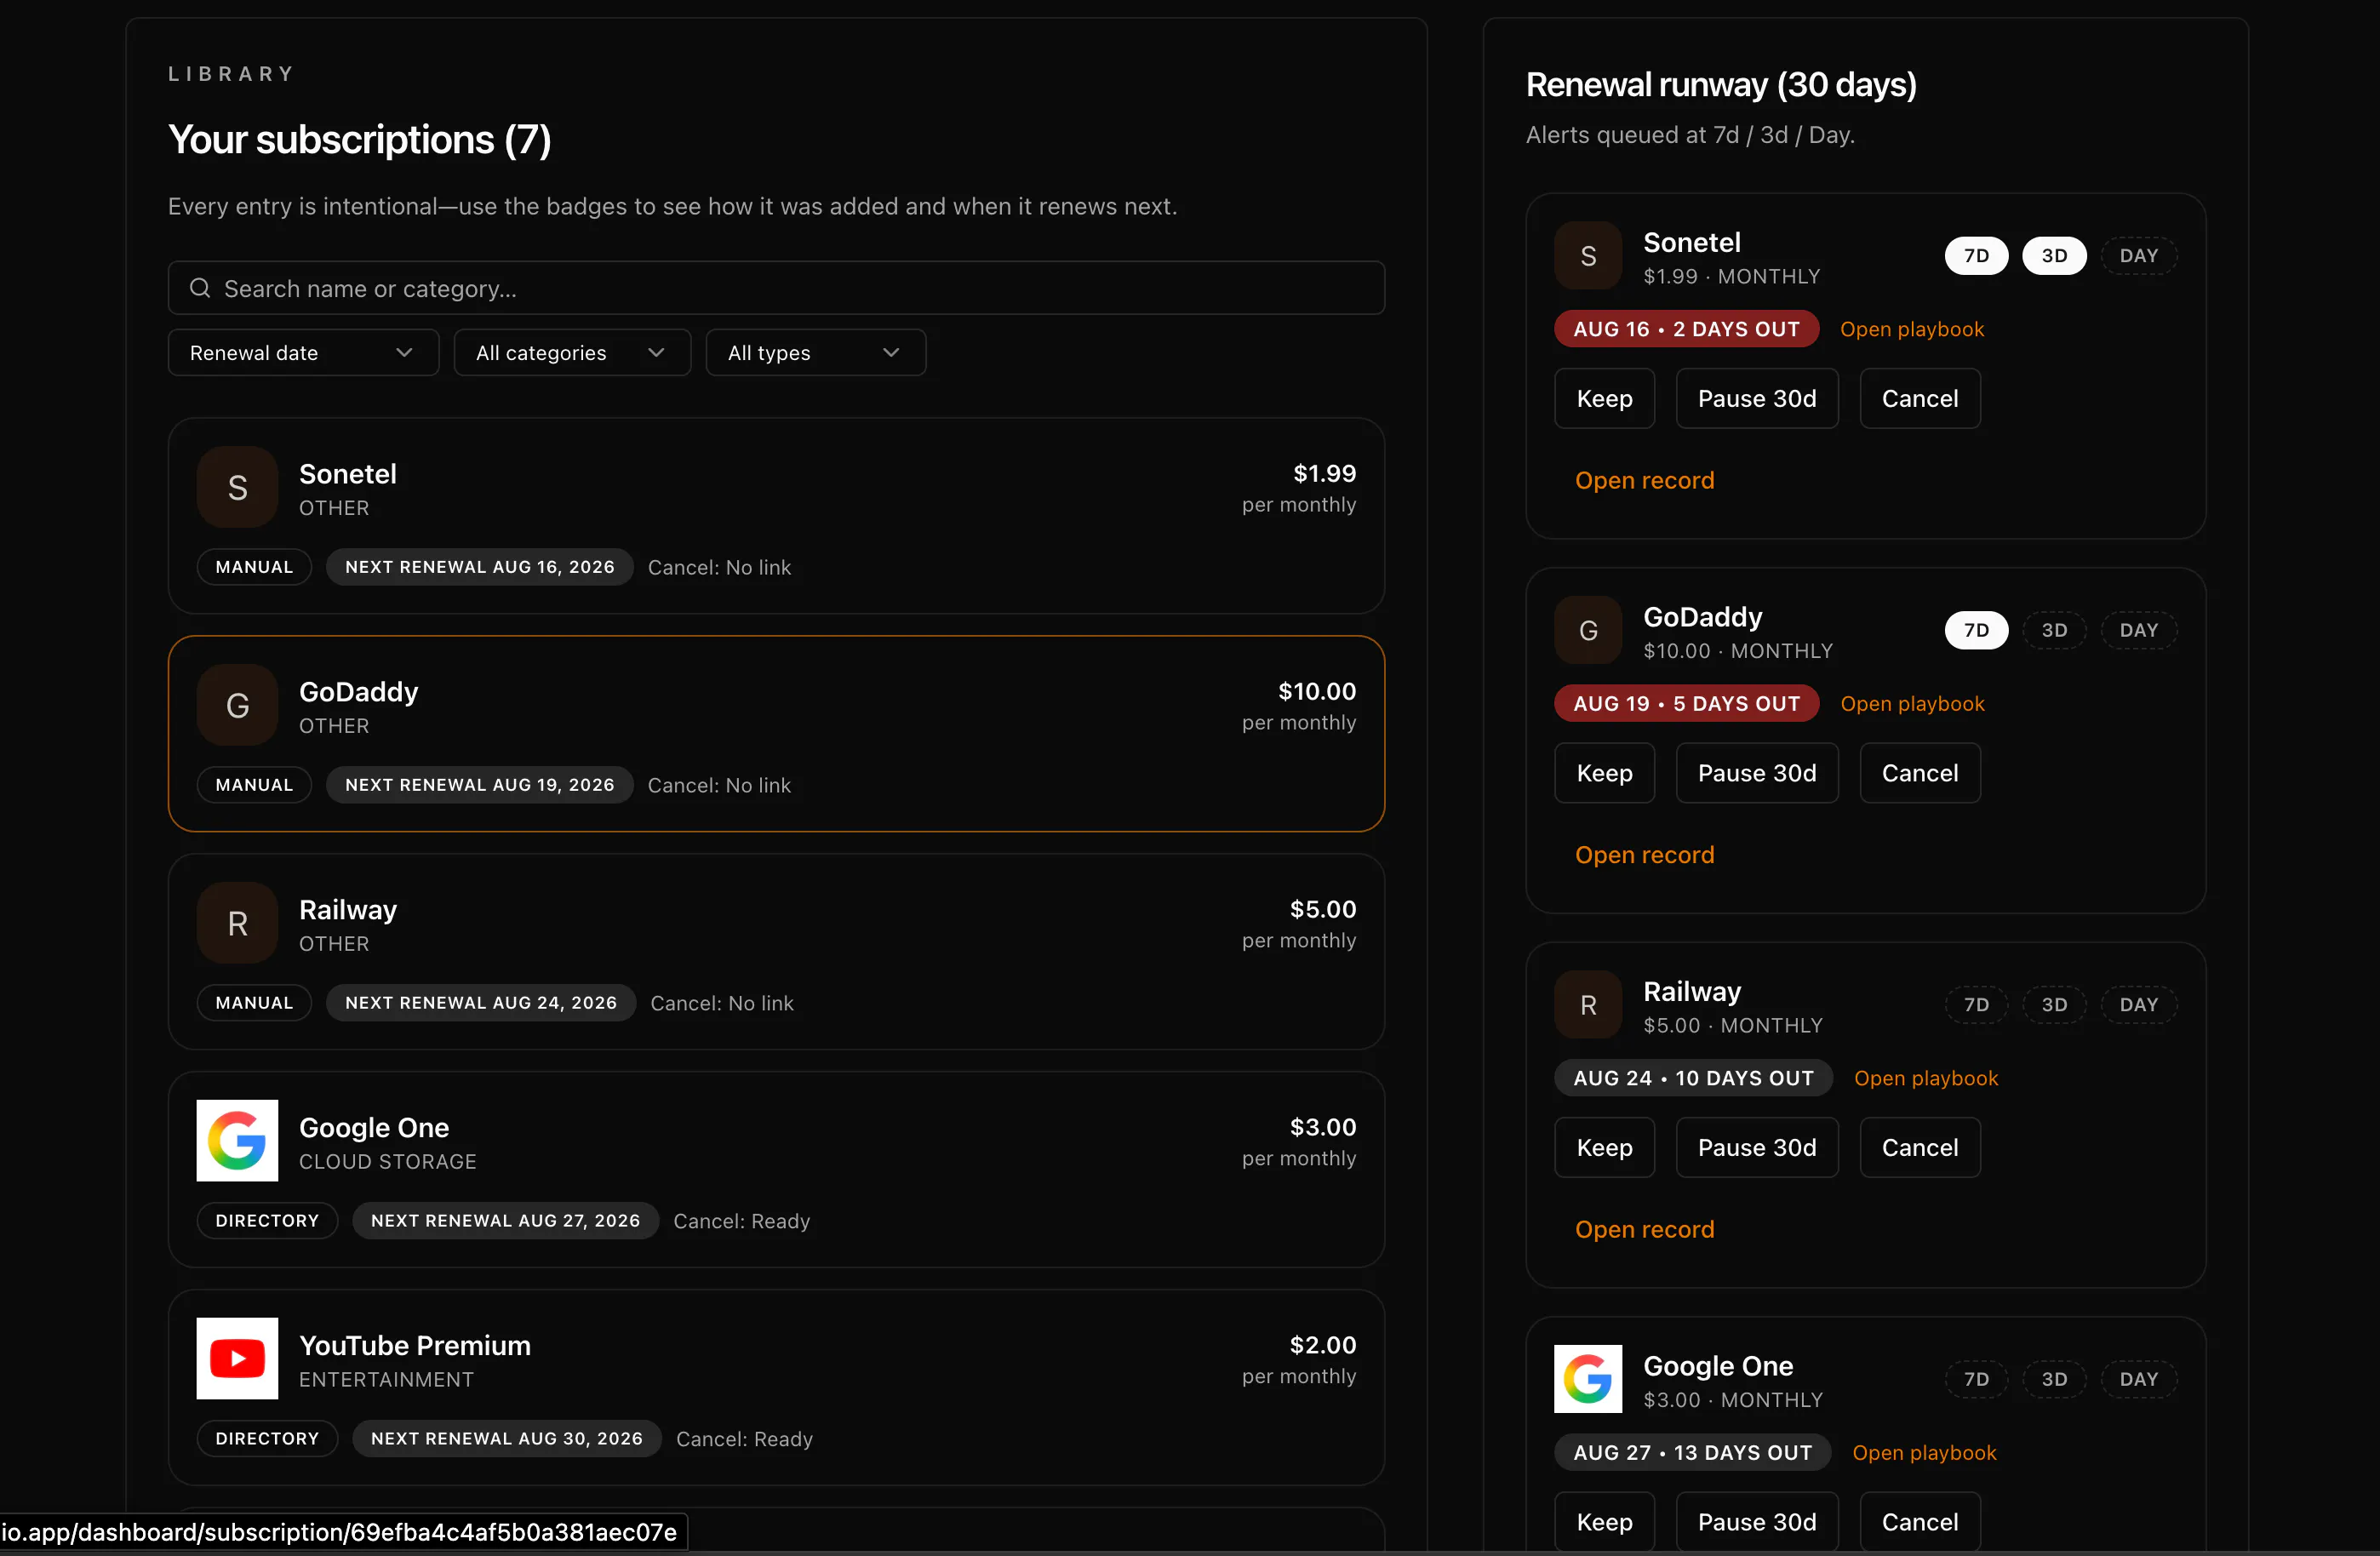Open record for GoDaddy
Image resolution: width=2380 pixels, height=1556 pixels.
tap(1644, 855)
